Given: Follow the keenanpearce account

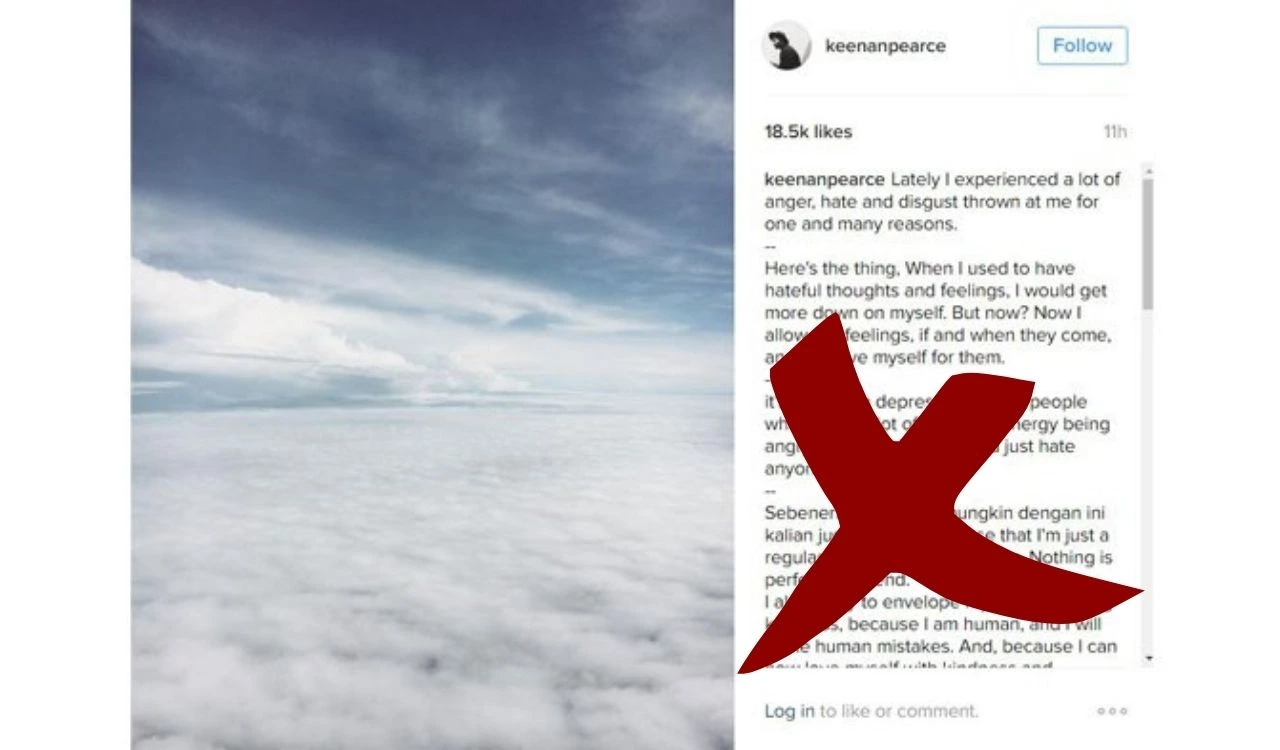Looking at the screenshot, I should coord(1082,46).
